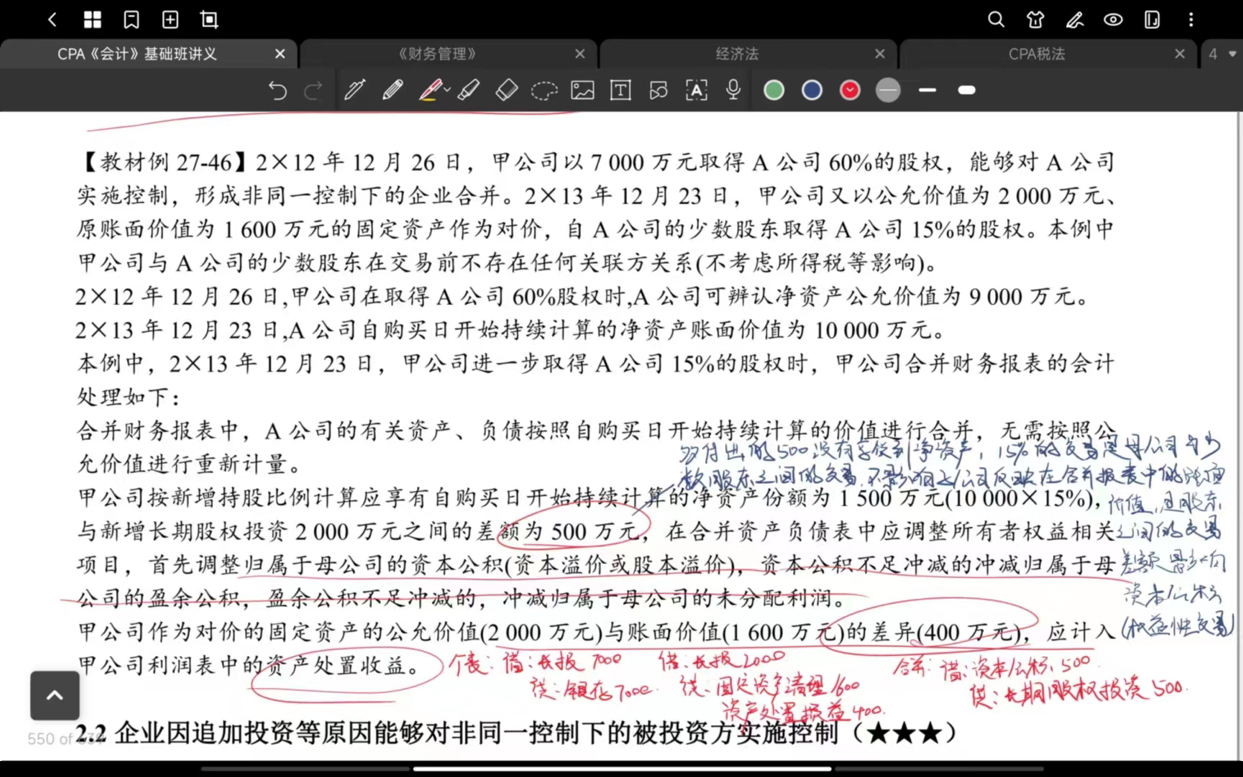This screenshot has width=1243, height=777.
Task: Switch to the CPA税法 tab
Action: point(1036,54)
